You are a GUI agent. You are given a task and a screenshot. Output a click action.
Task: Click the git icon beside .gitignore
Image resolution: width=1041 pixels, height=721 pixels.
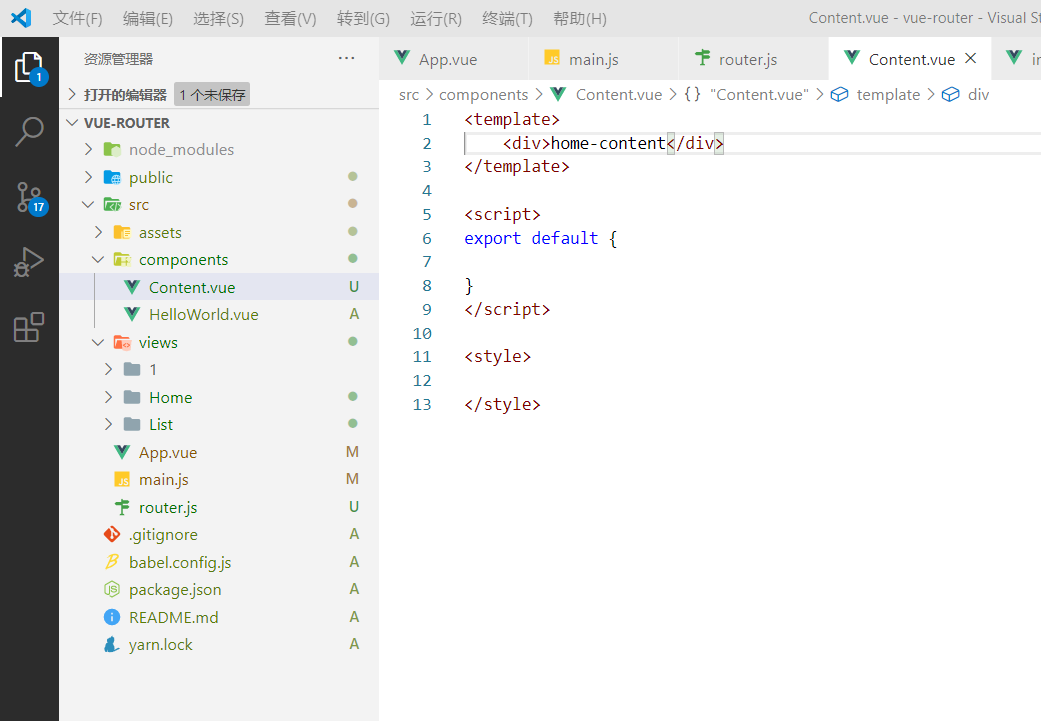[x=112, y=534]
